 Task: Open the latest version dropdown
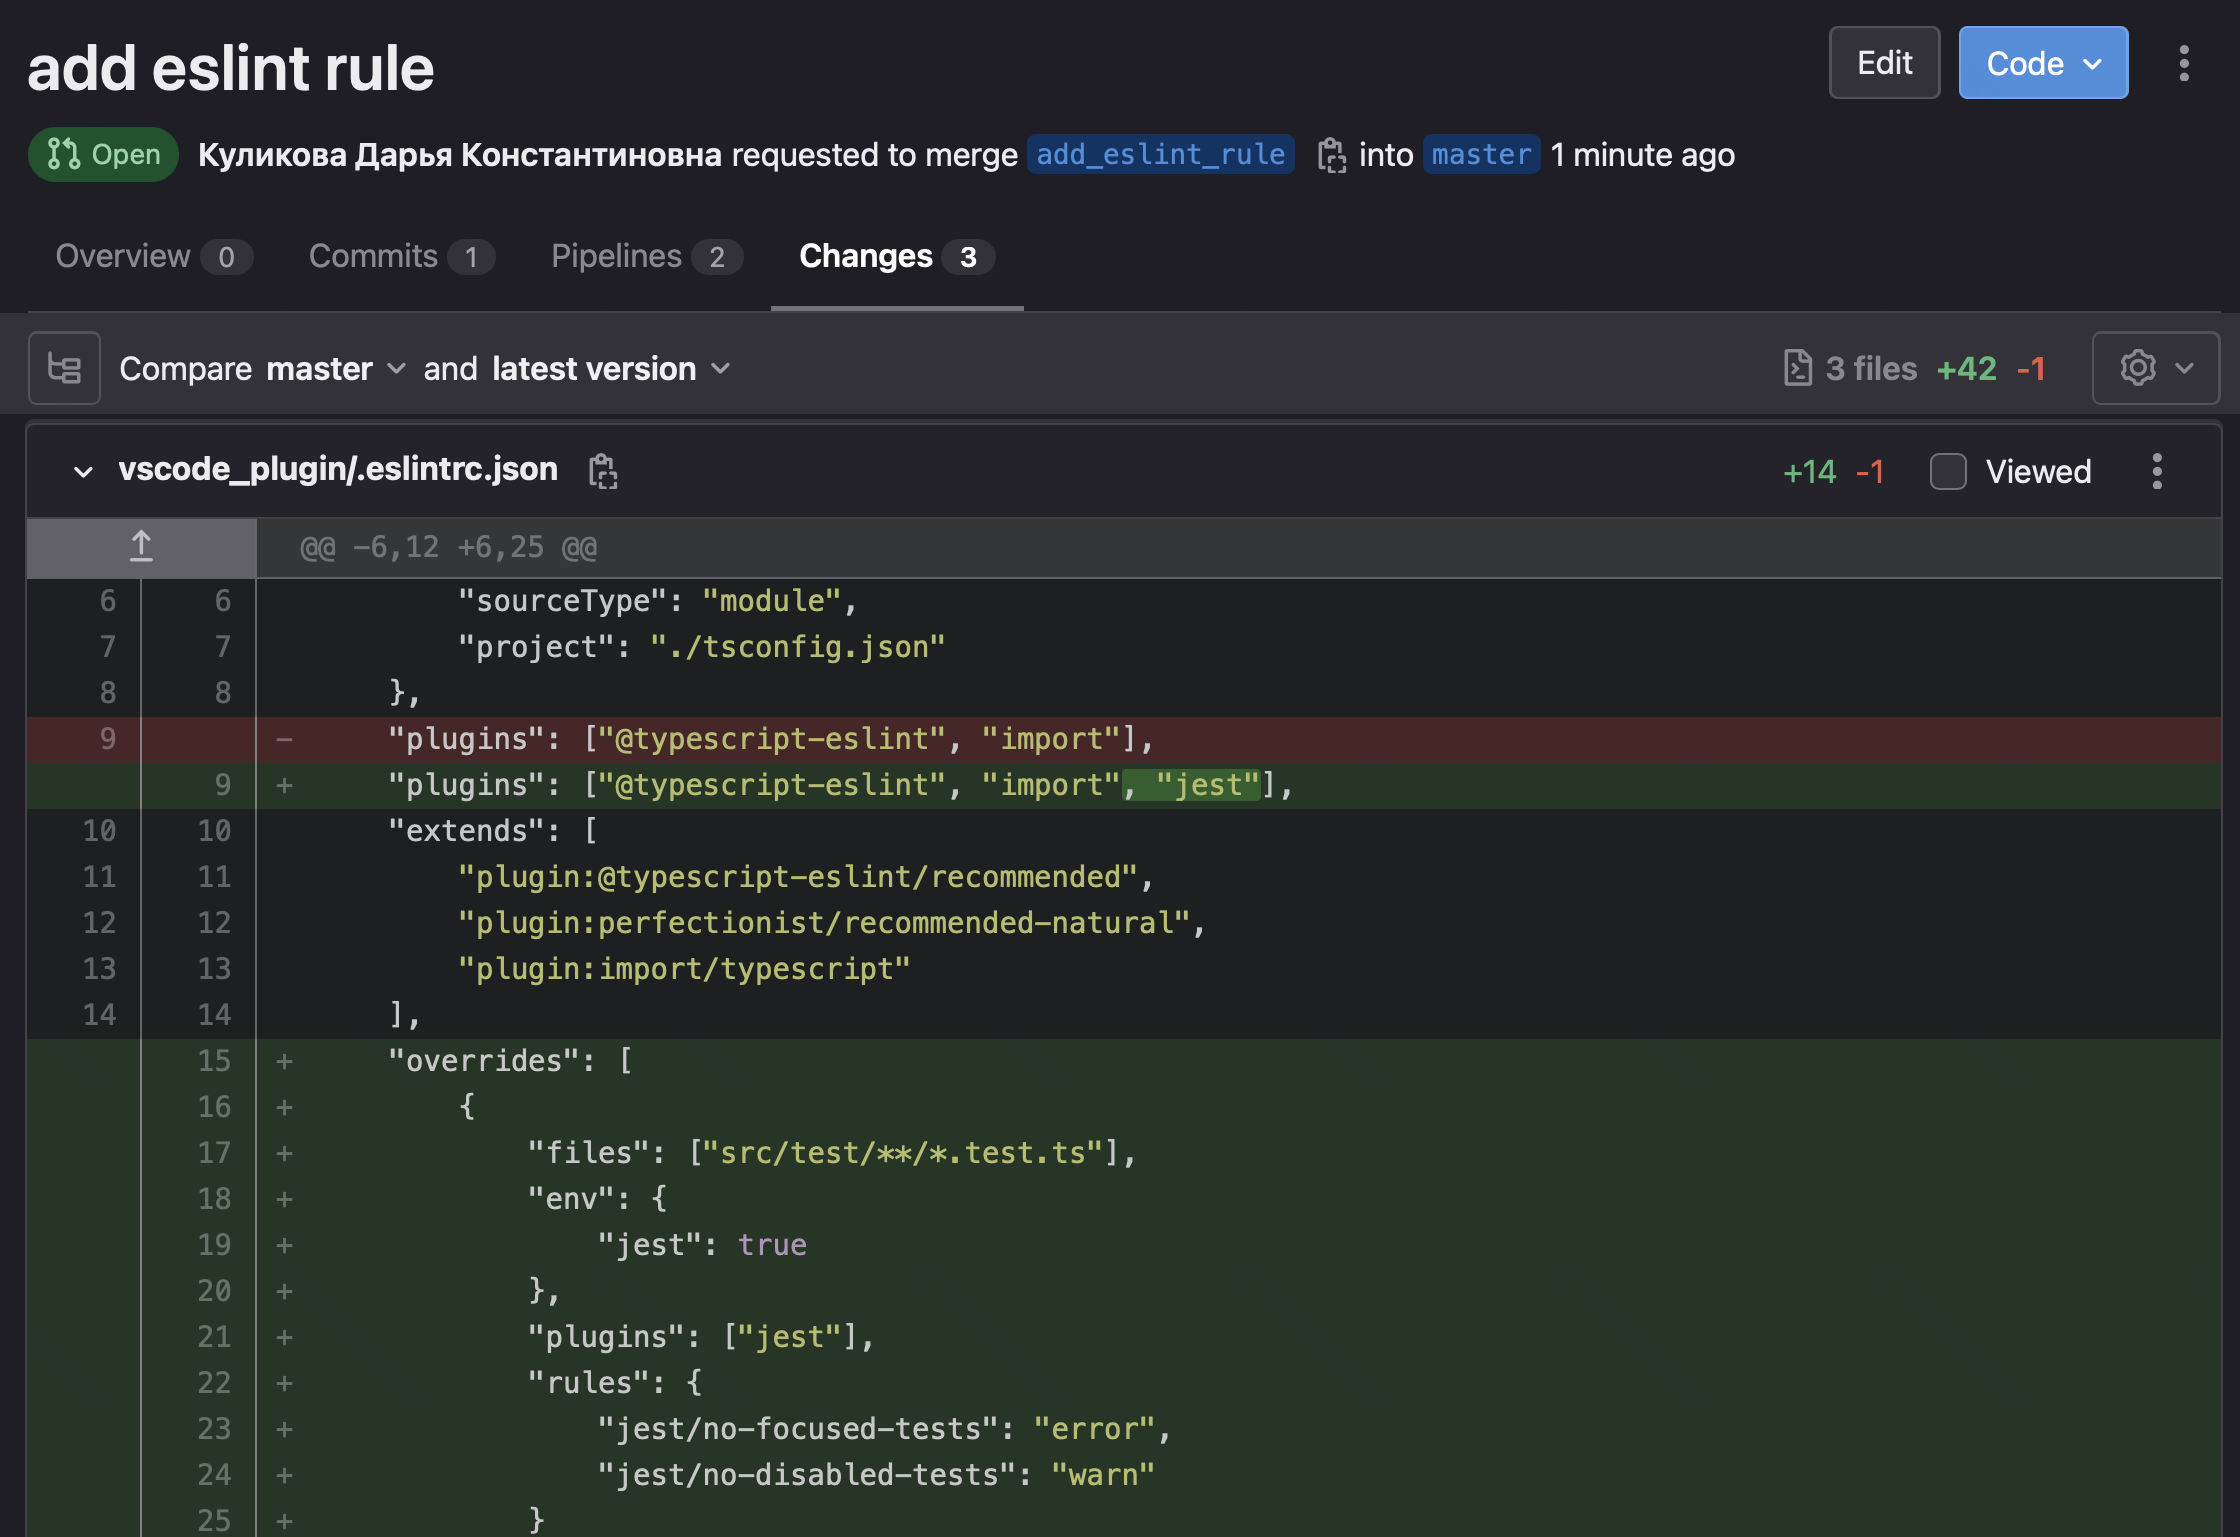click(611, 368)
